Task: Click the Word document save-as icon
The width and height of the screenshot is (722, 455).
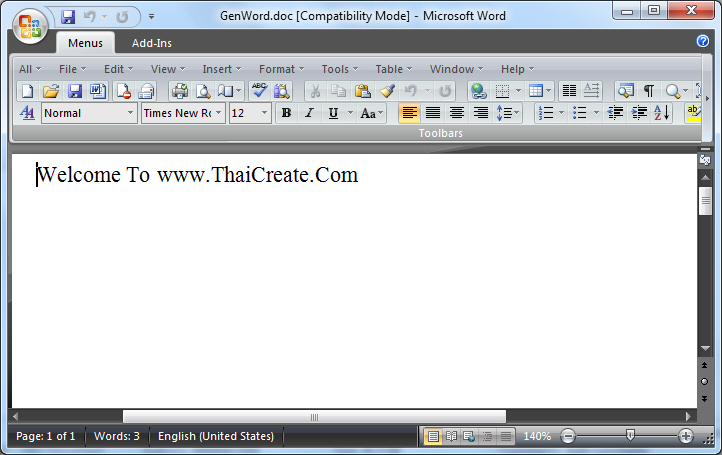Action: point(98,91)
